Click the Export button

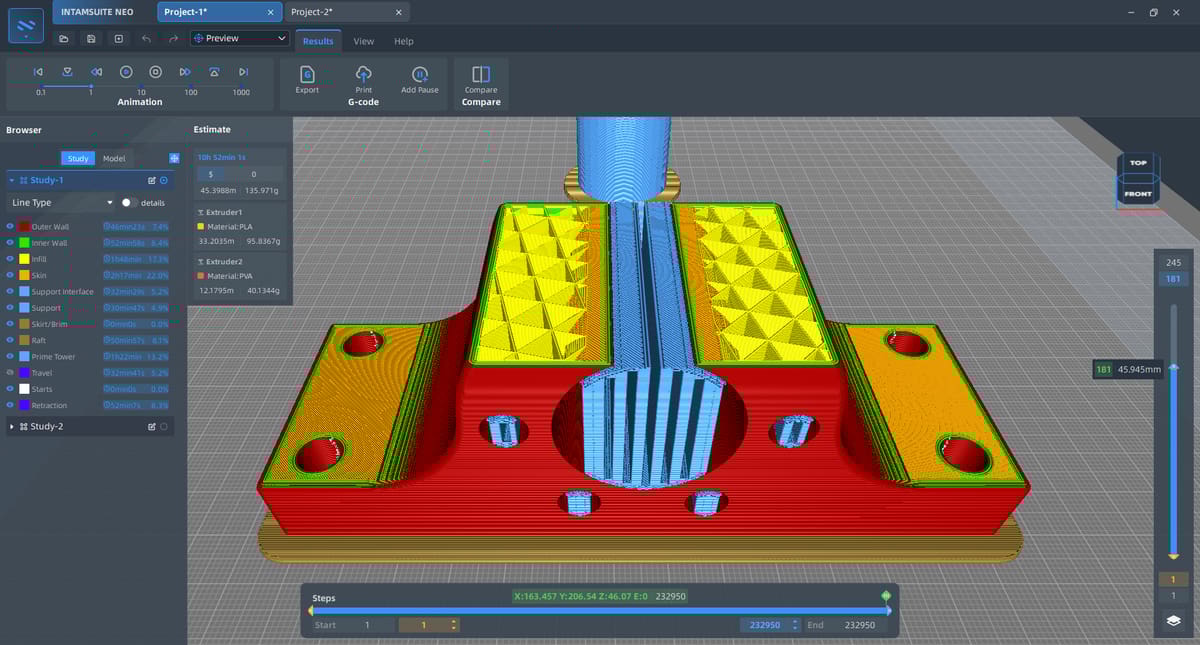(x=307, y=79)
